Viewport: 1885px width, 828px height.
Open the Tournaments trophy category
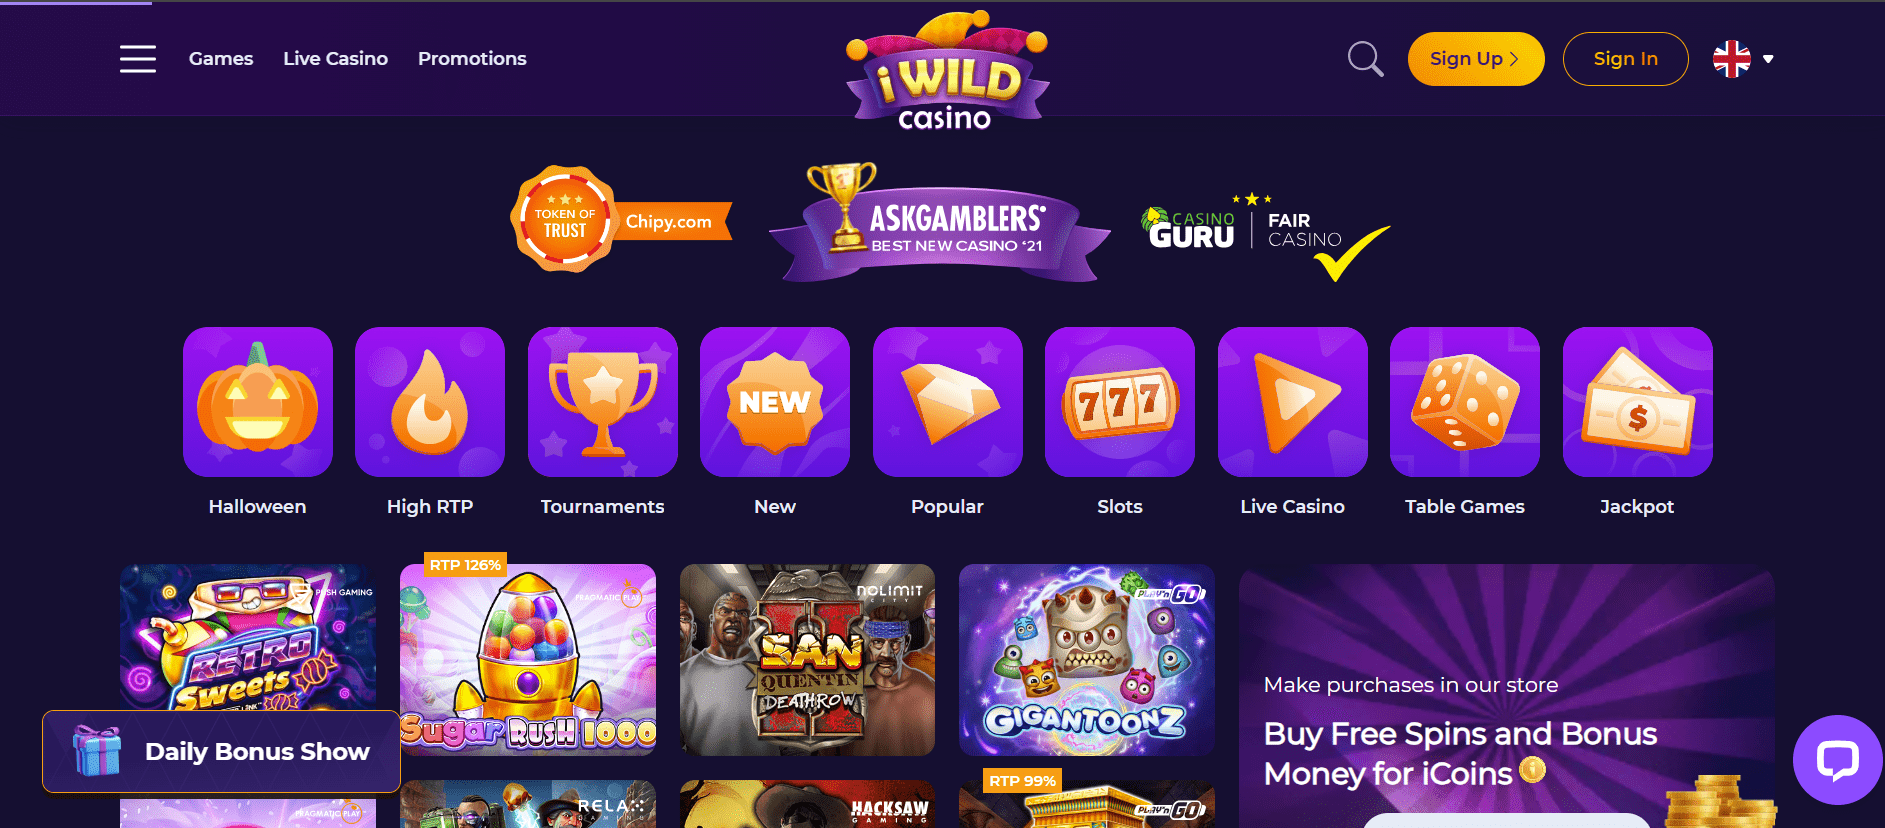[603, 402]
